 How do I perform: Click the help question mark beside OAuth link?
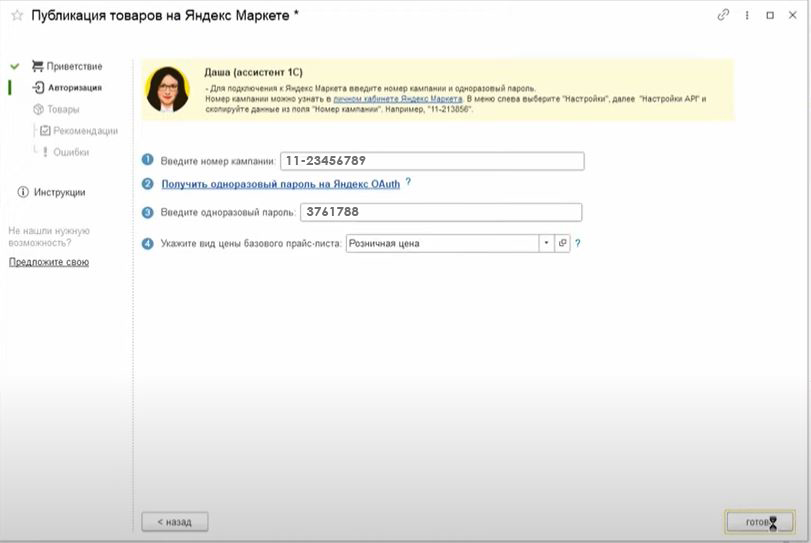(408, 183)
